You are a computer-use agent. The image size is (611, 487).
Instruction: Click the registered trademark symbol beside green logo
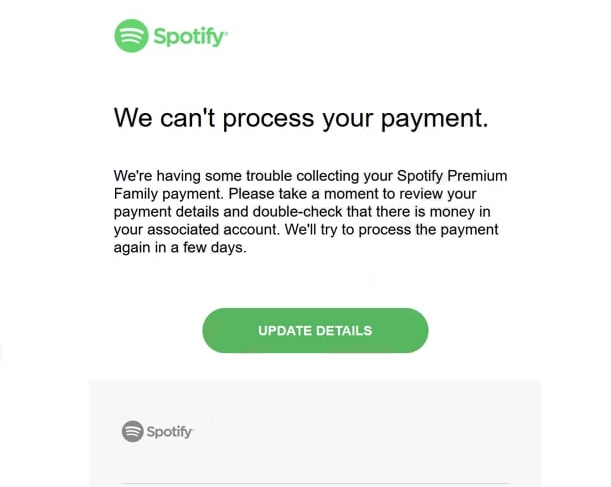tap(226, 32)
